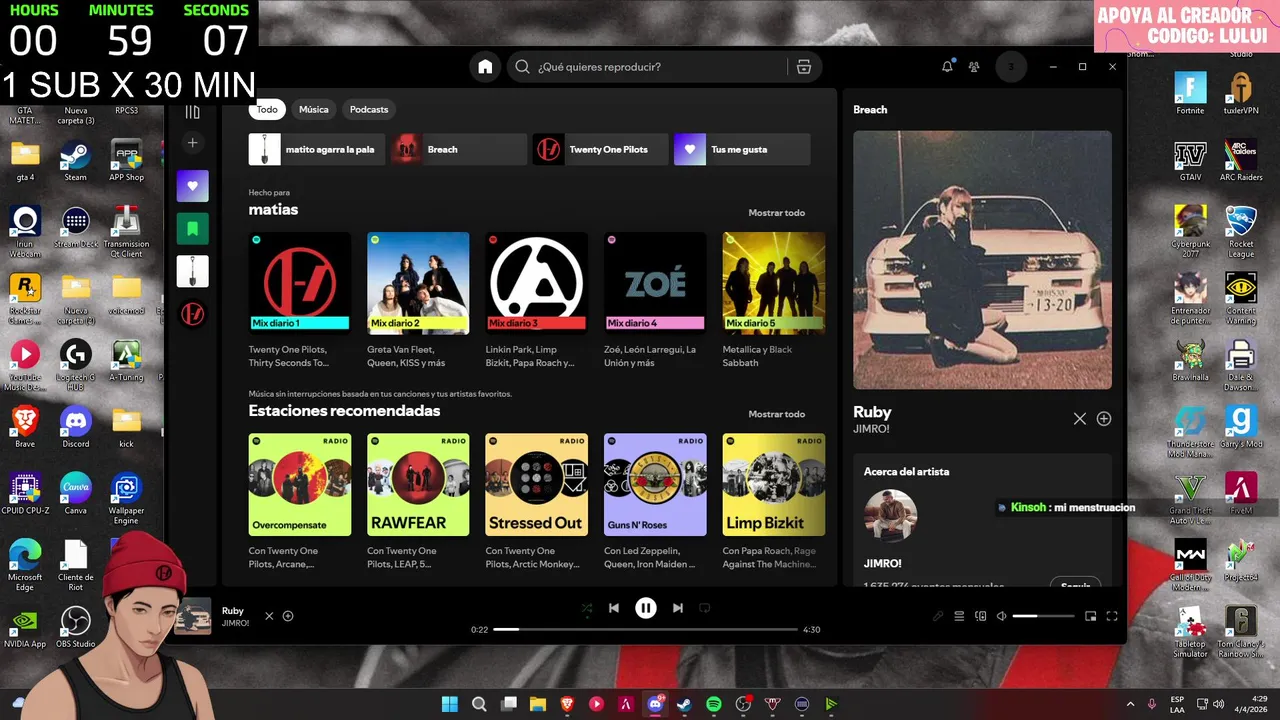Open now playing thumbnail in bottom bar
The width and height of the screenshot is (1280, 720).
pyautogui.click(x=193, y=616)
